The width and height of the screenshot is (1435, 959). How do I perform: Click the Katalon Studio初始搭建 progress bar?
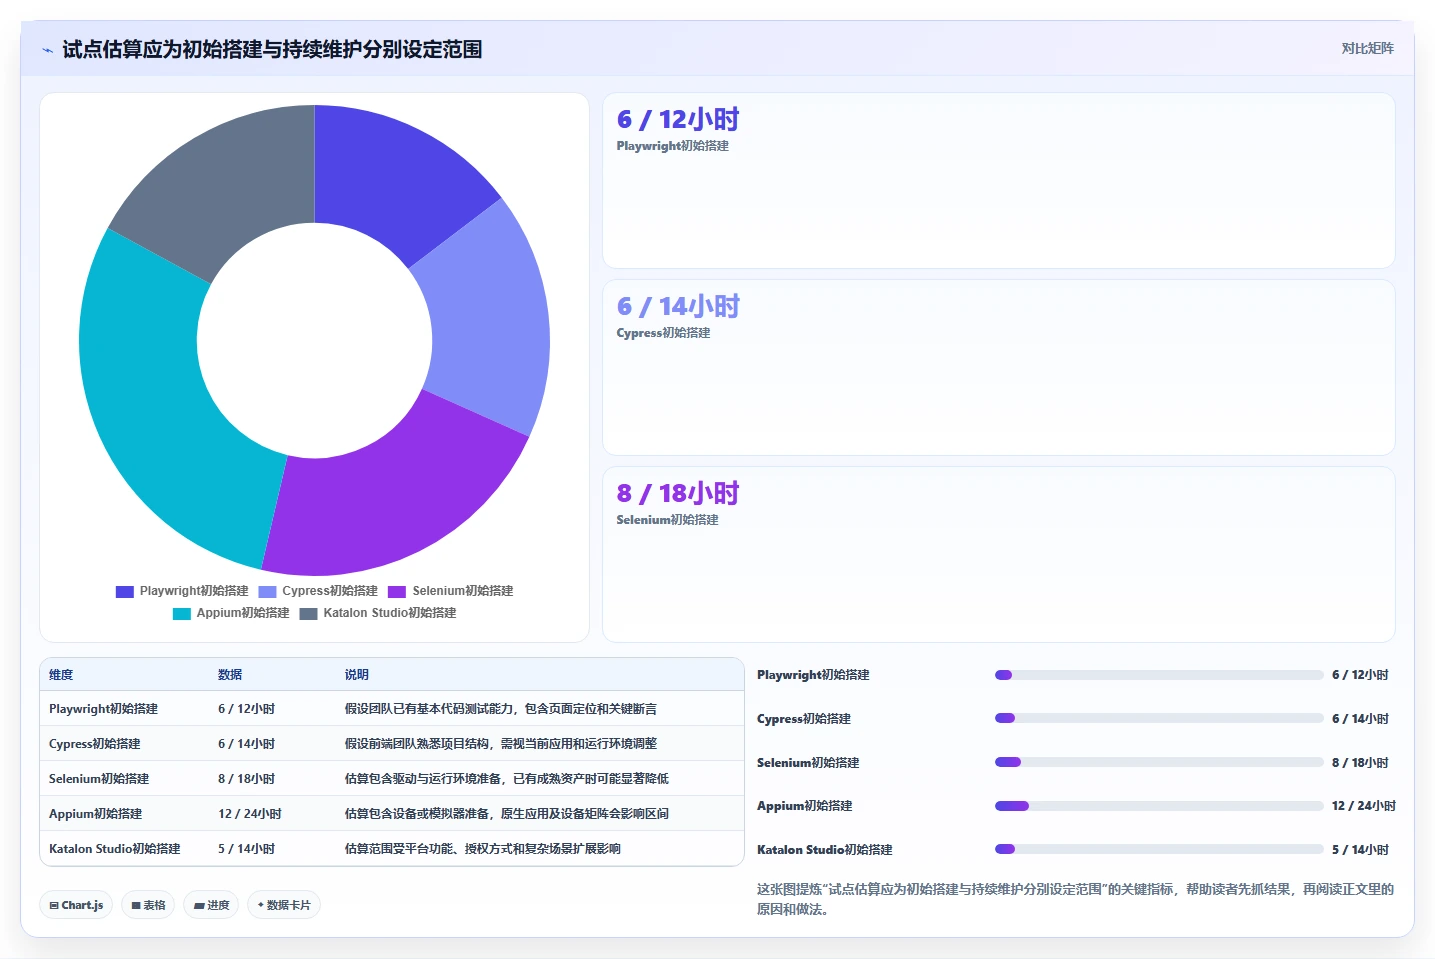click(x=1159, y=849)
